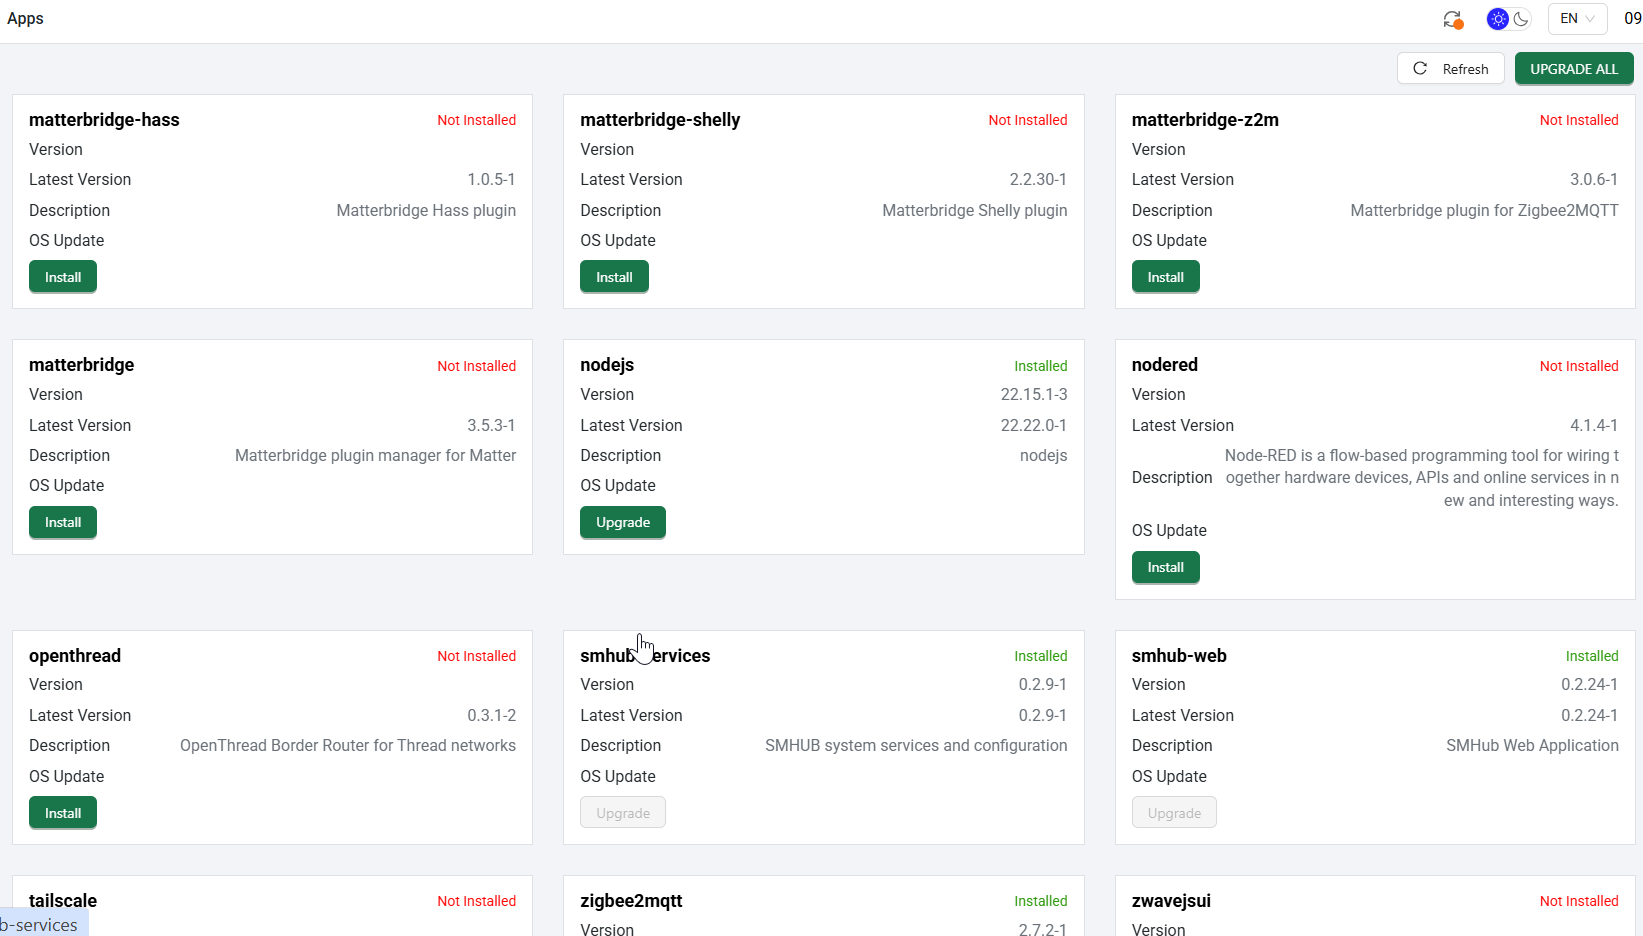
Task: Switch to dark mode moon icon
Action: click(1521, 19)
